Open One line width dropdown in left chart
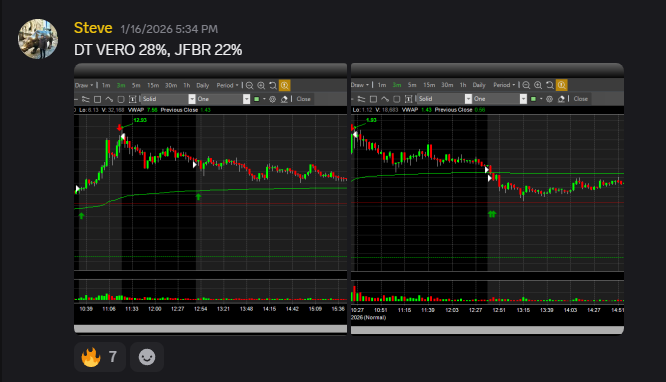 (x=223, y=99)
